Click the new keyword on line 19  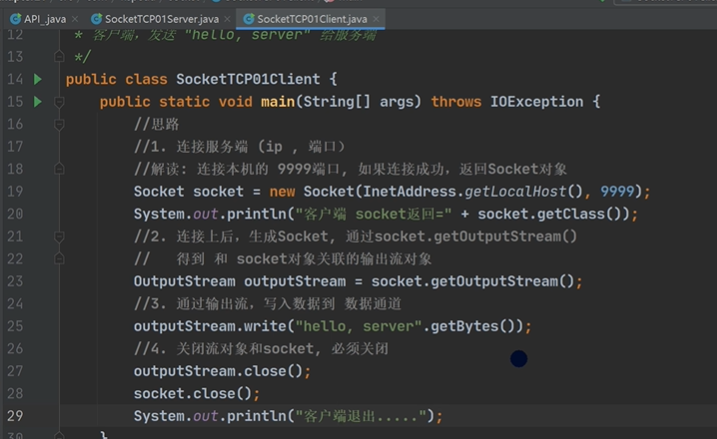click(x=282, y=192)
